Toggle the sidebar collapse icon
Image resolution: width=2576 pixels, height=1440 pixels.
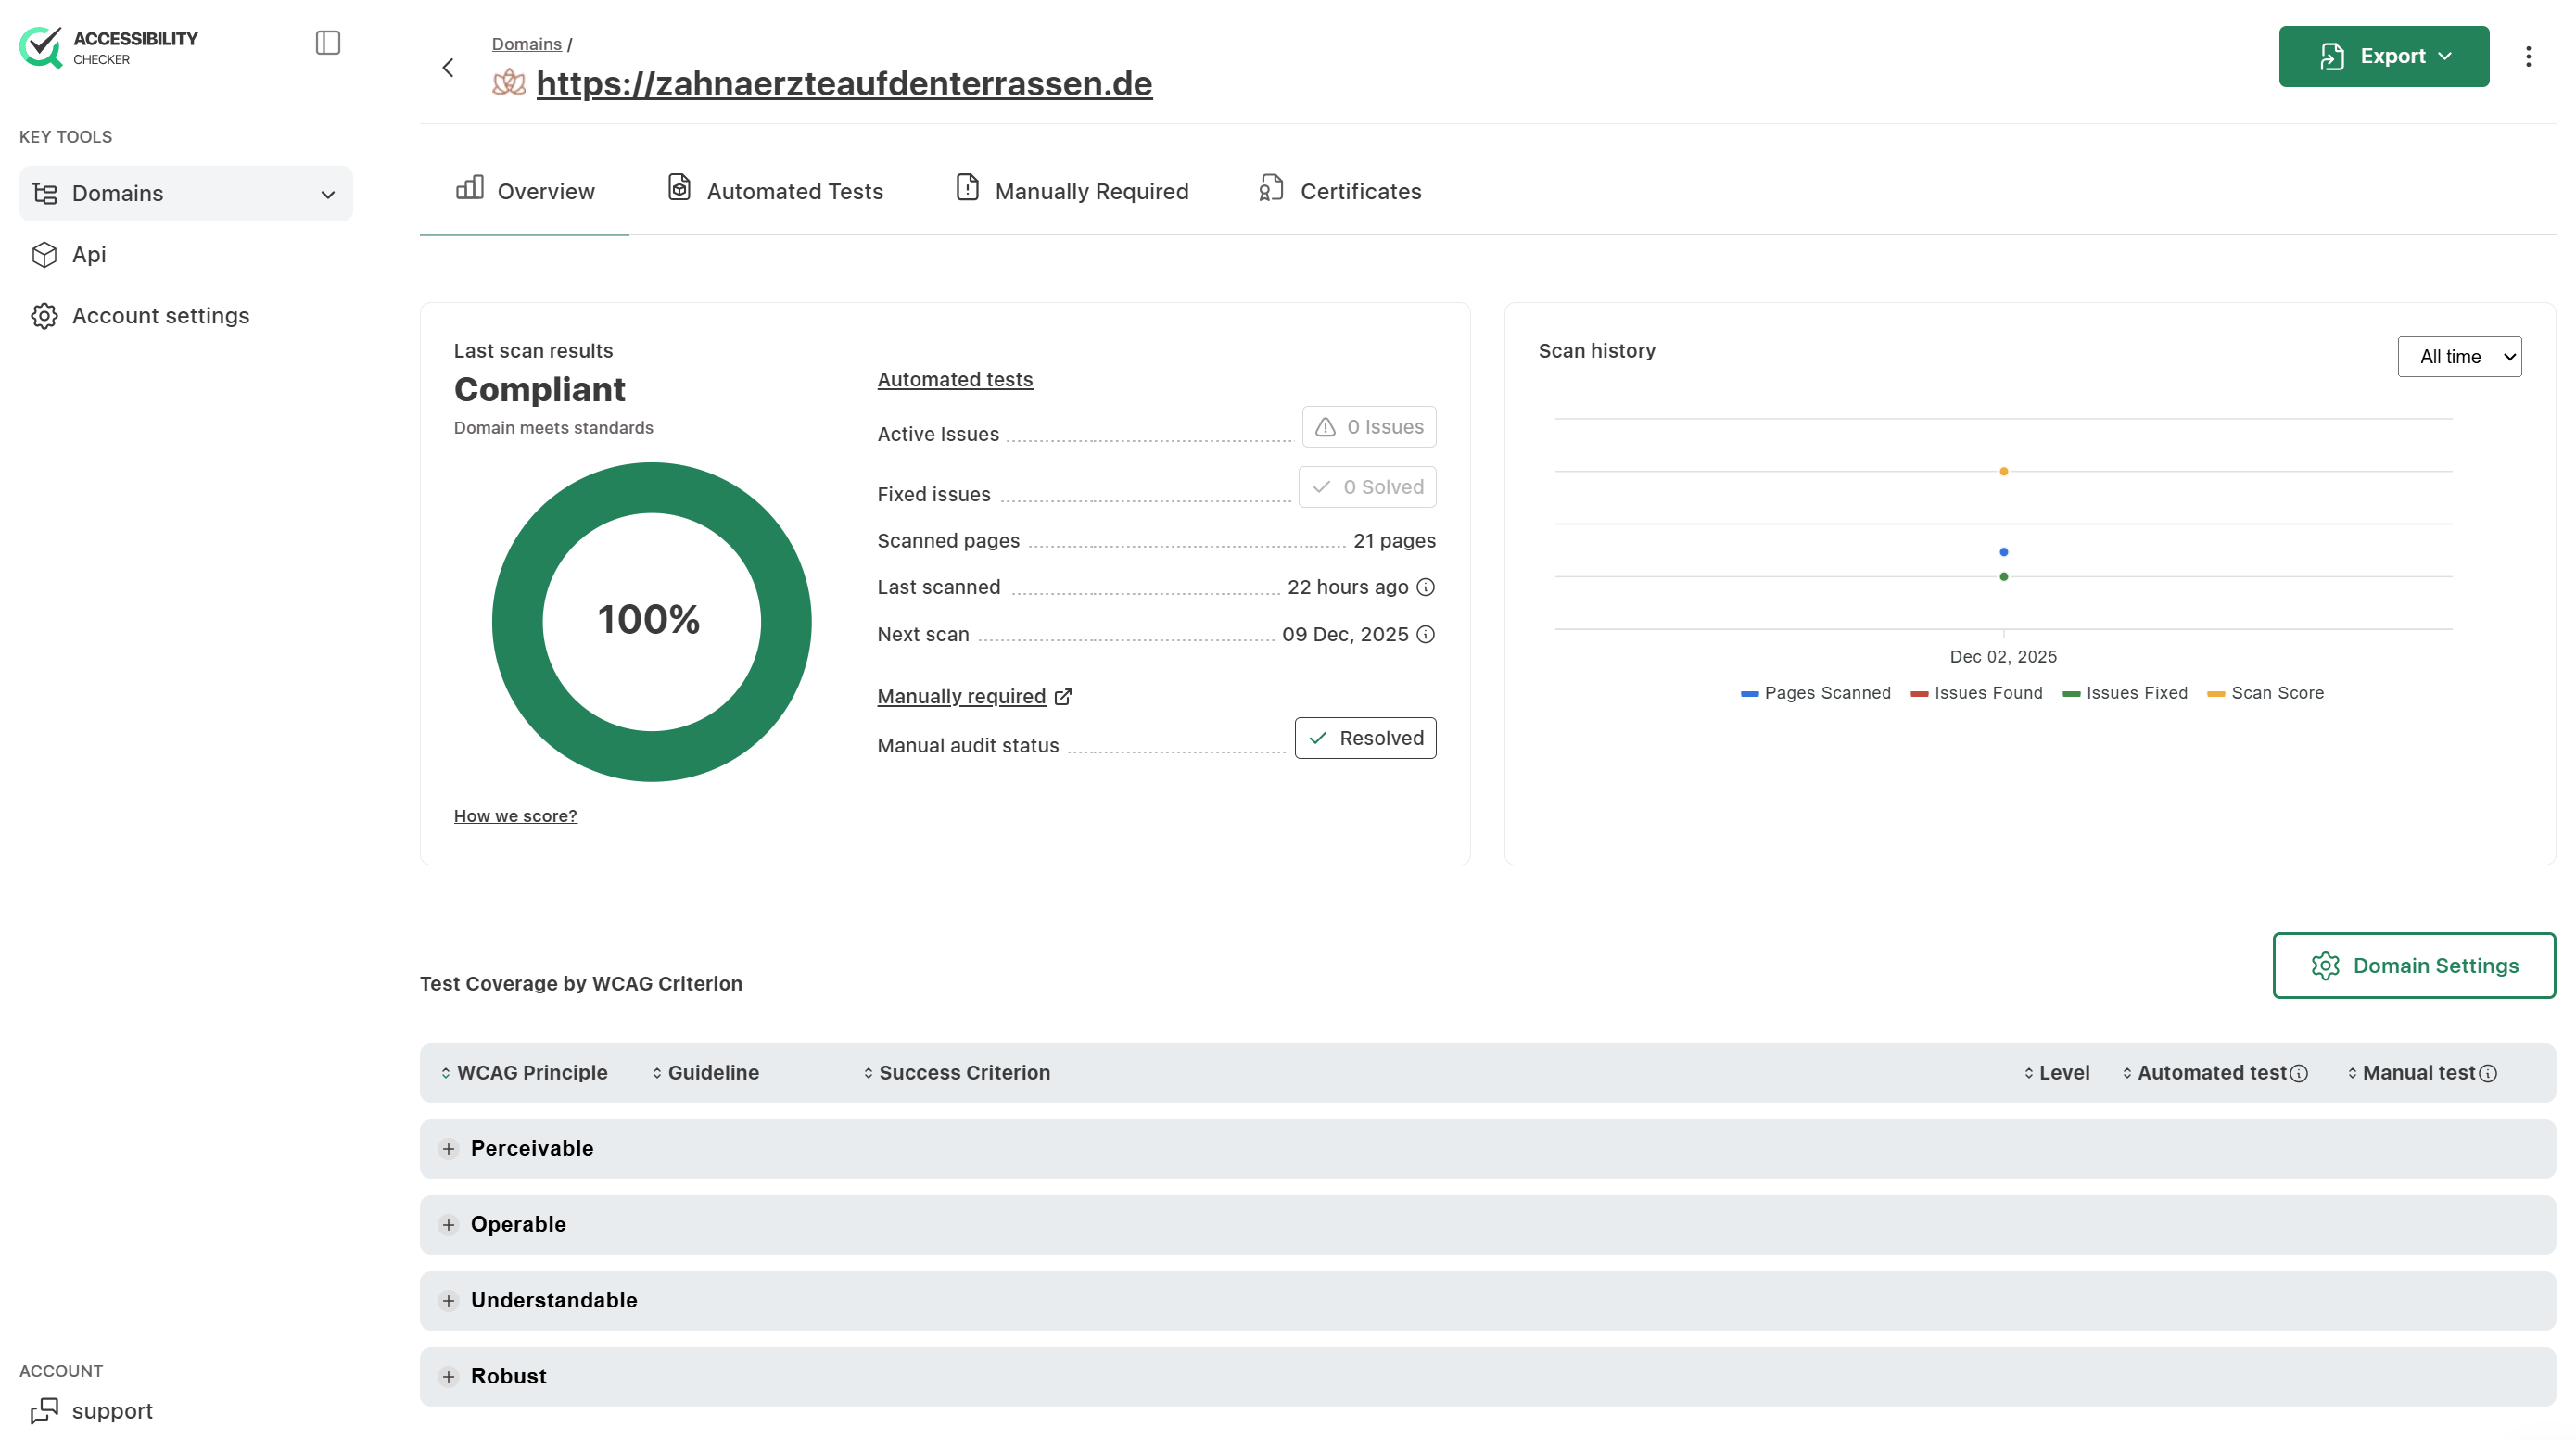point(327,42)
